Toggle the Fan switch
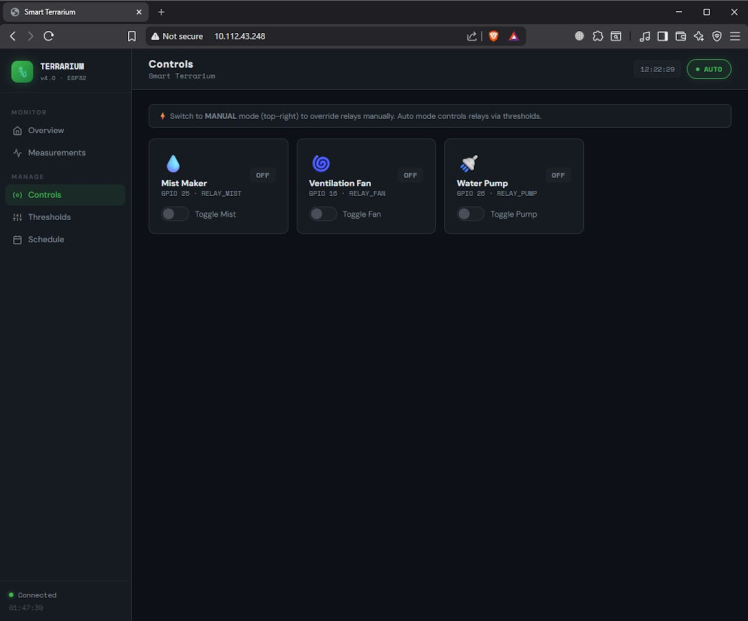 (x=322, y=214)
